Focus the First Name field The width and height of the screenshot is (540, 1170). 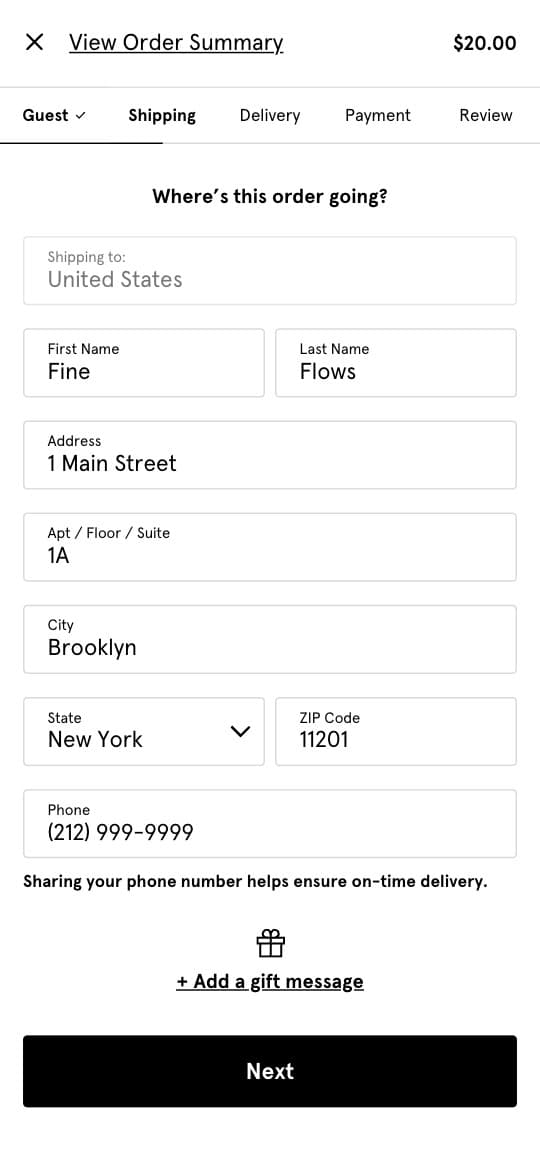click(x=144, y=363)
